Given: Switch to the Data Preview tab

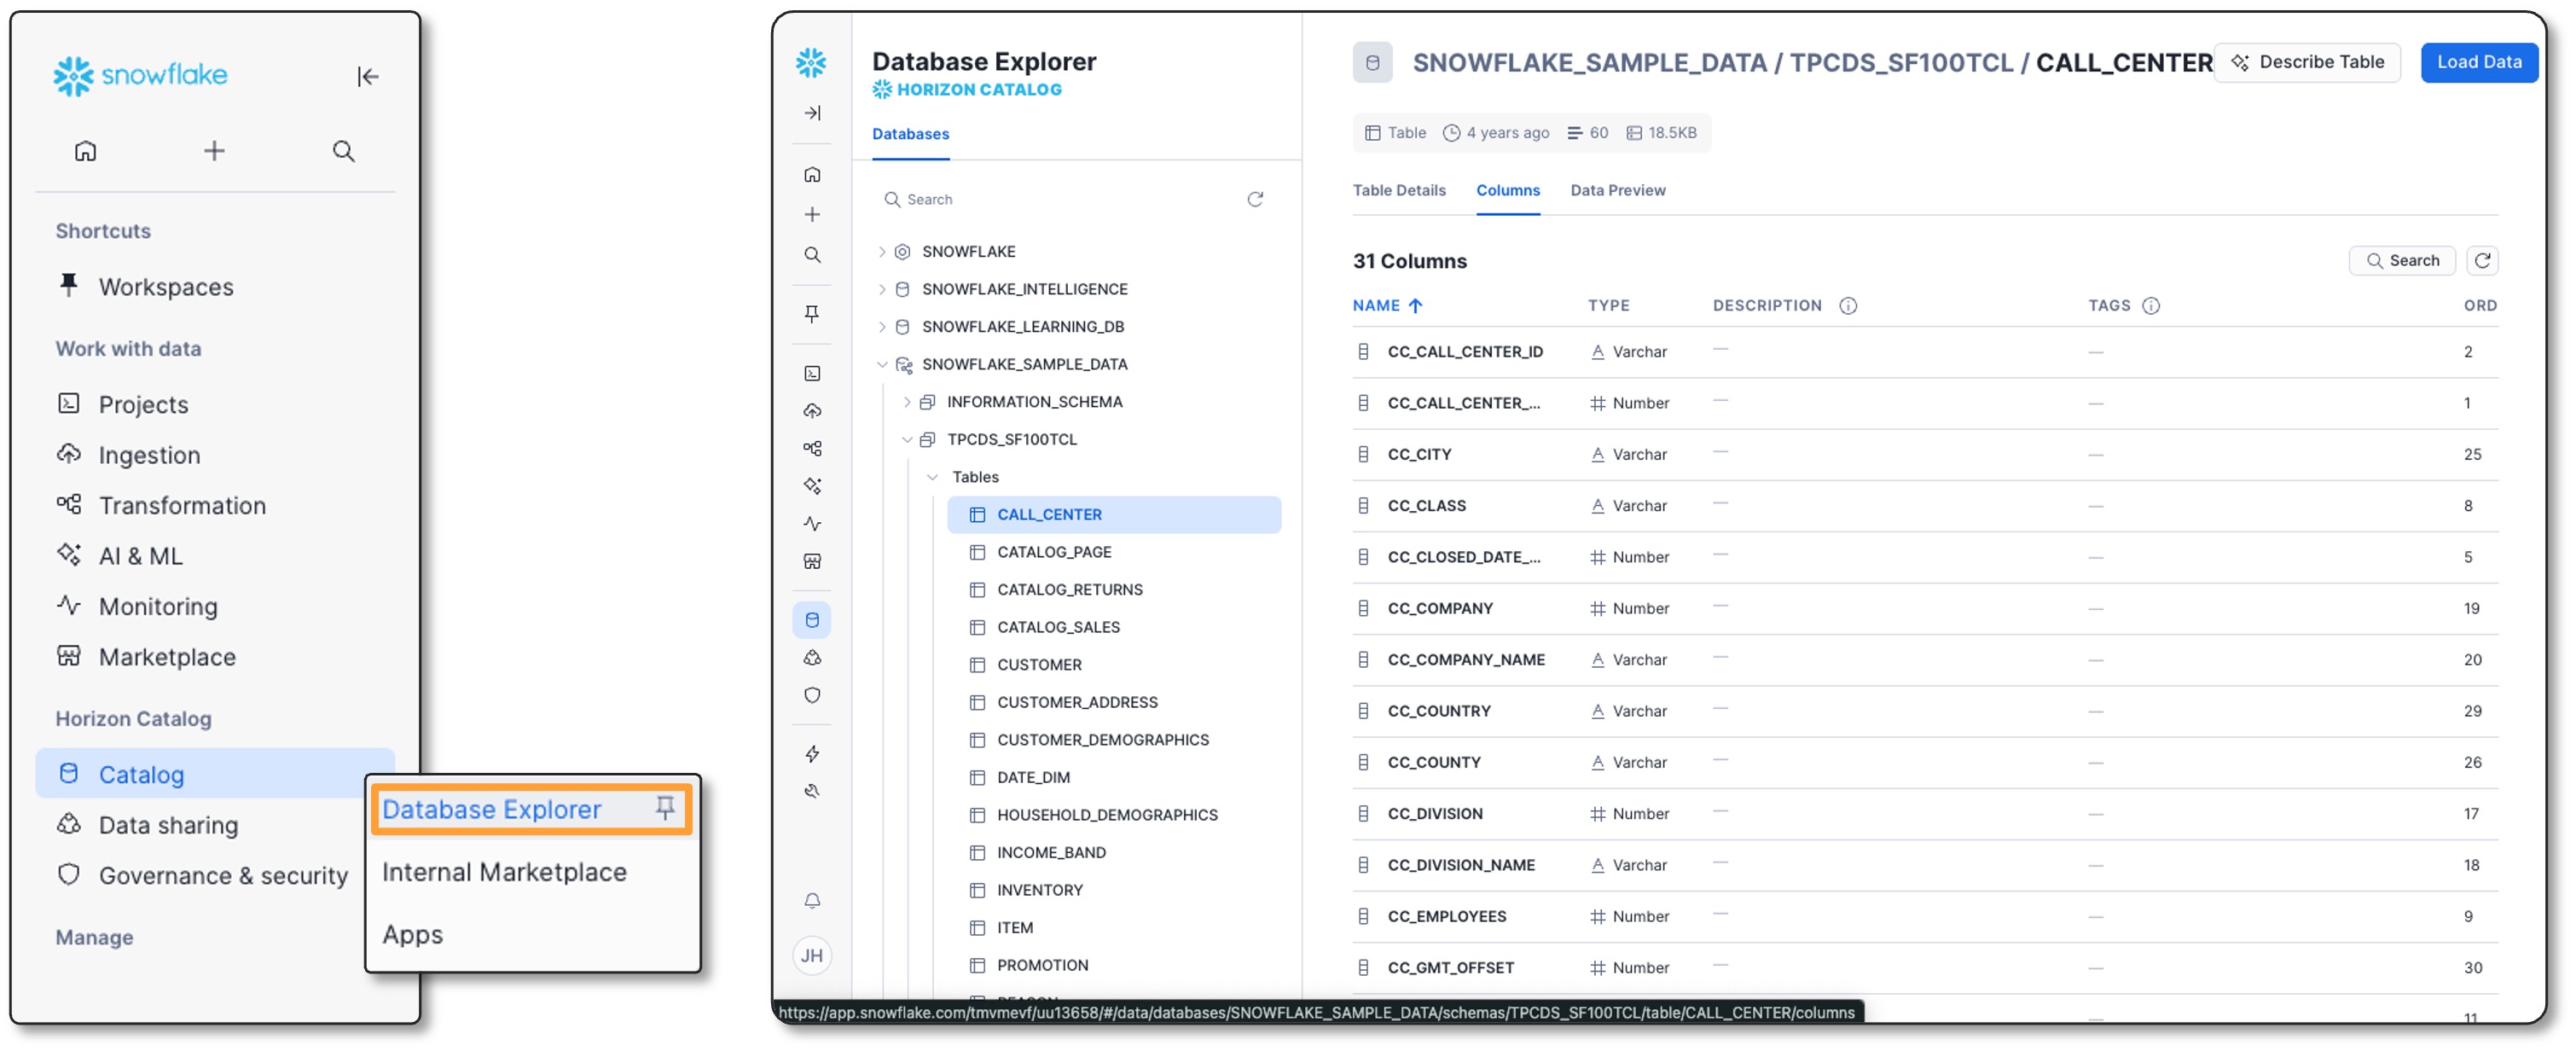Looking at the screenshot, I should tap(1617, 190).
